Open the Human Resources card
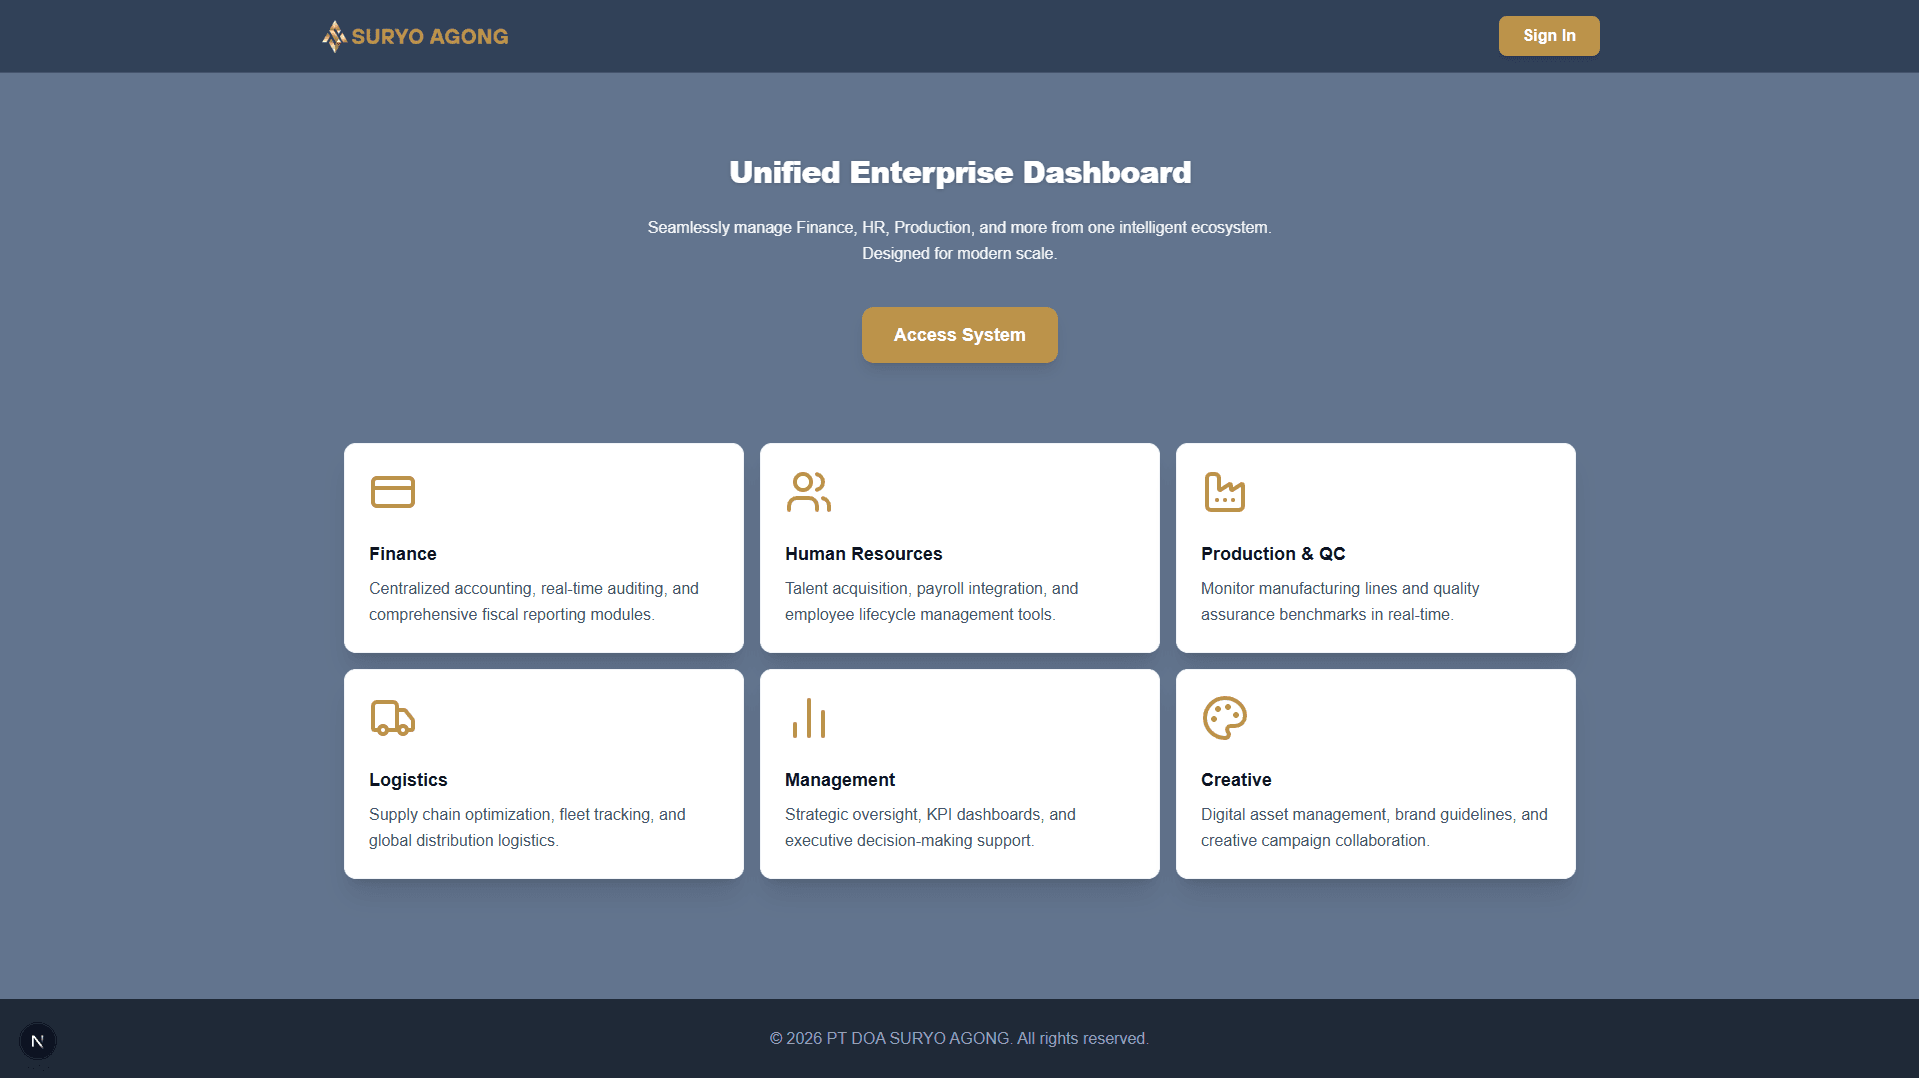This screenshot has height=1078, width=1919. click(959, 548)
